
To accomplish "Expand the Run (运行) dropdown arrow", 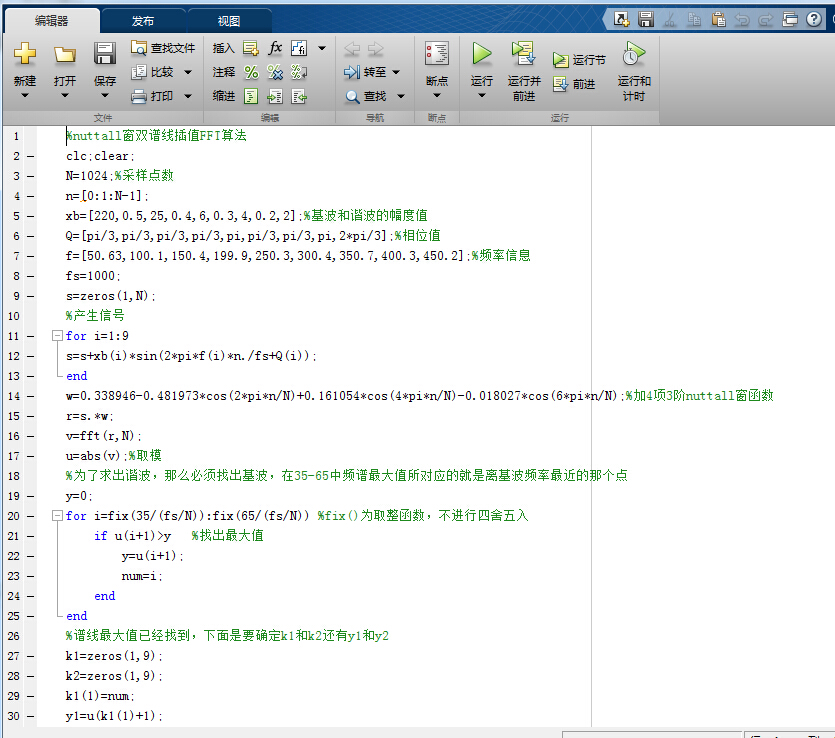I will [x=481, y=95].
